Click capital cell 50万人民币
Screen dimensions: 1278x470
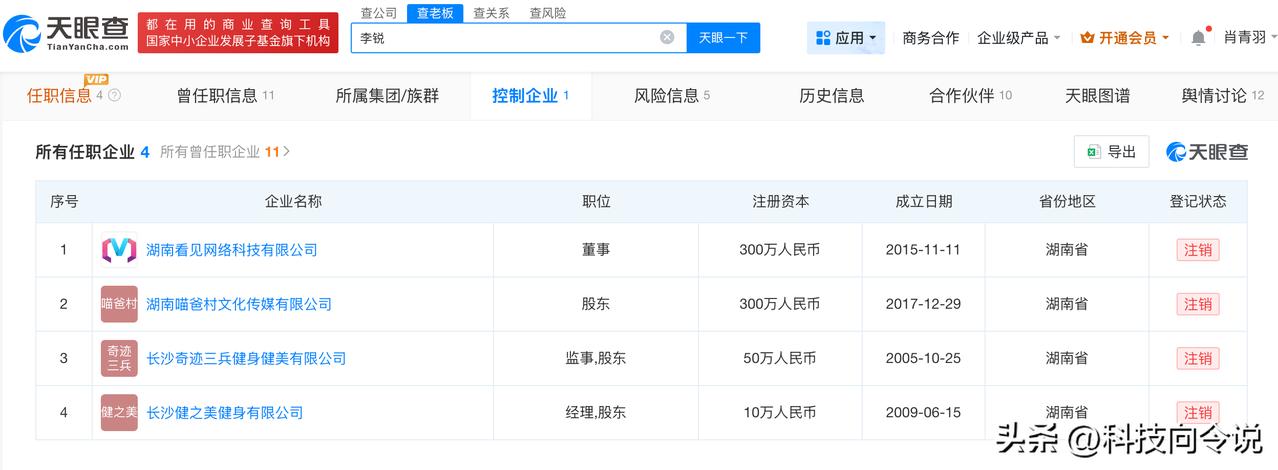pos(780,358)
